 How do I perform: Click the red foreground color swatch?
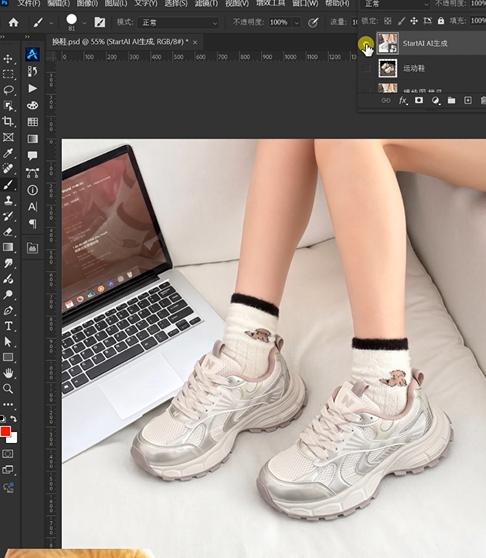tap(5, 432)
